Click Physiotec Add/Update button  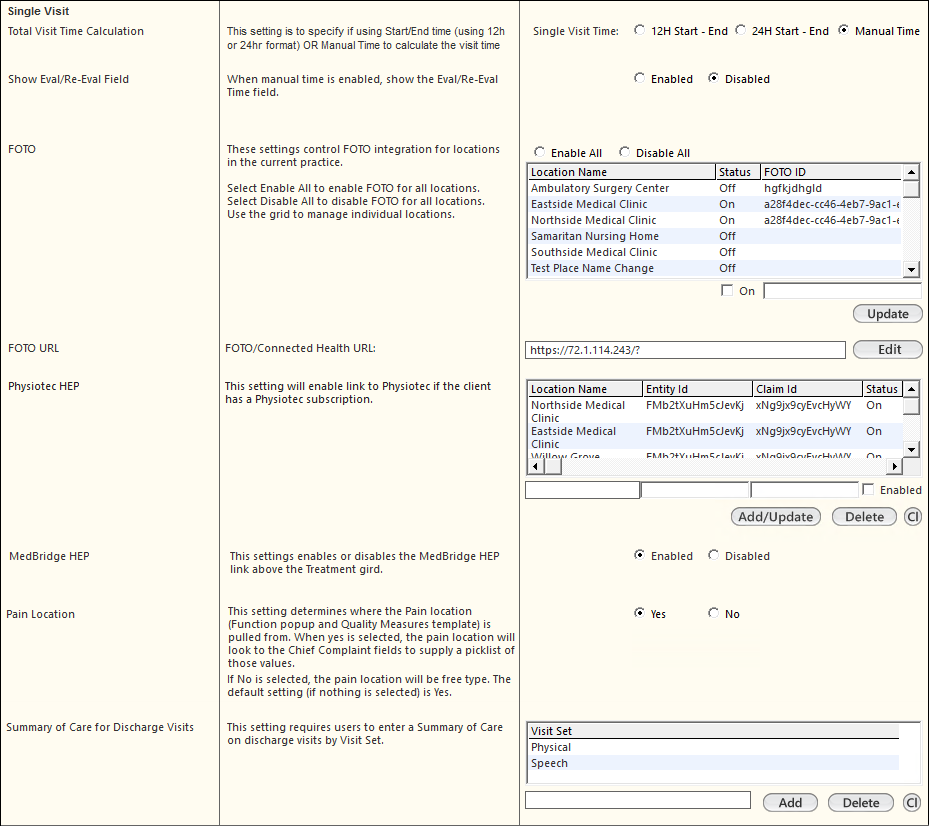coord(776,517)
